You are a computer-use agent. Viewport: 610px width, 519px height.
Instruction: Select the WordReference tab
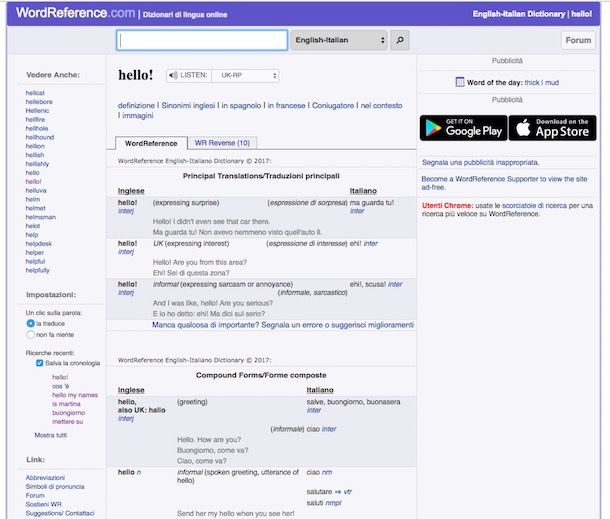[x=151, y=143]
